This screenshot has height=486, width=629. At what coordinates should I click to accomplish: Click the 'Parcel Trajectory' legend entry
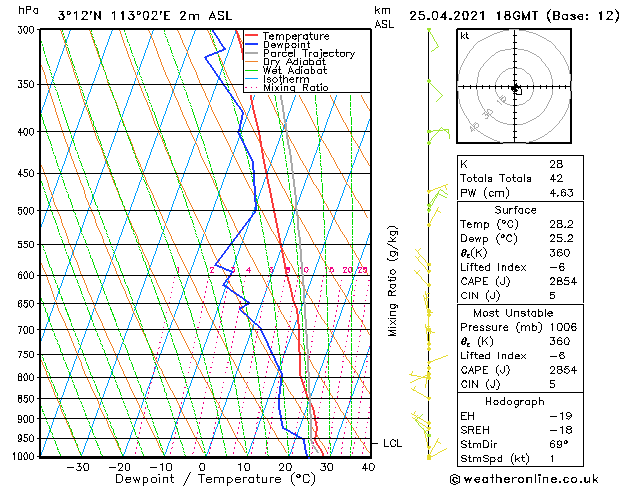(x=309, y=53)
